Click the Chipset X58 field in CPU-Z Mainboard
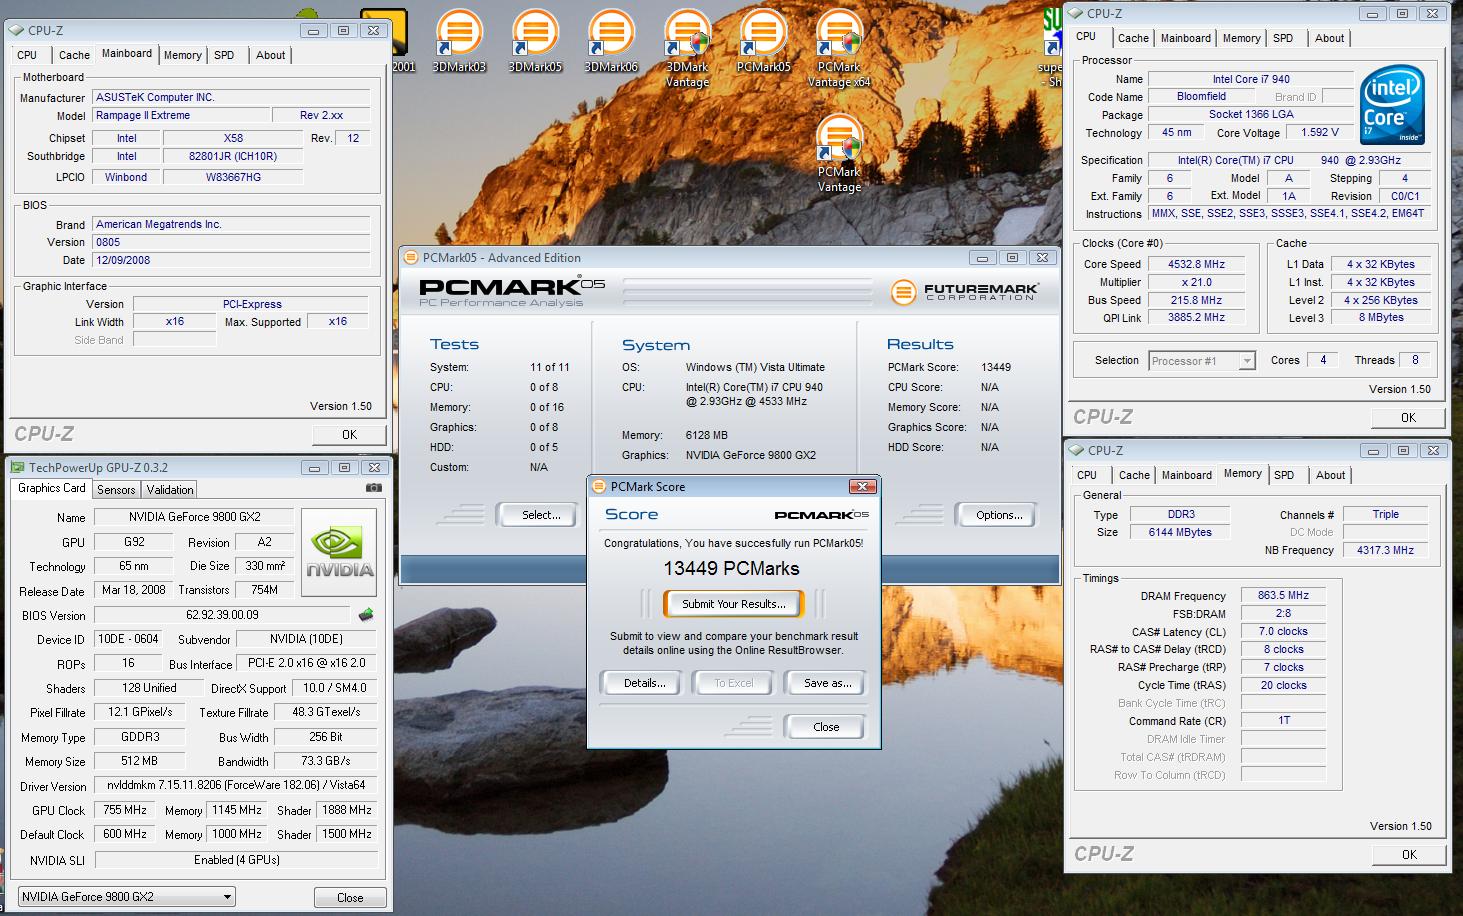The width and height of the screenshot is (1463, 916). coord(233,138)
